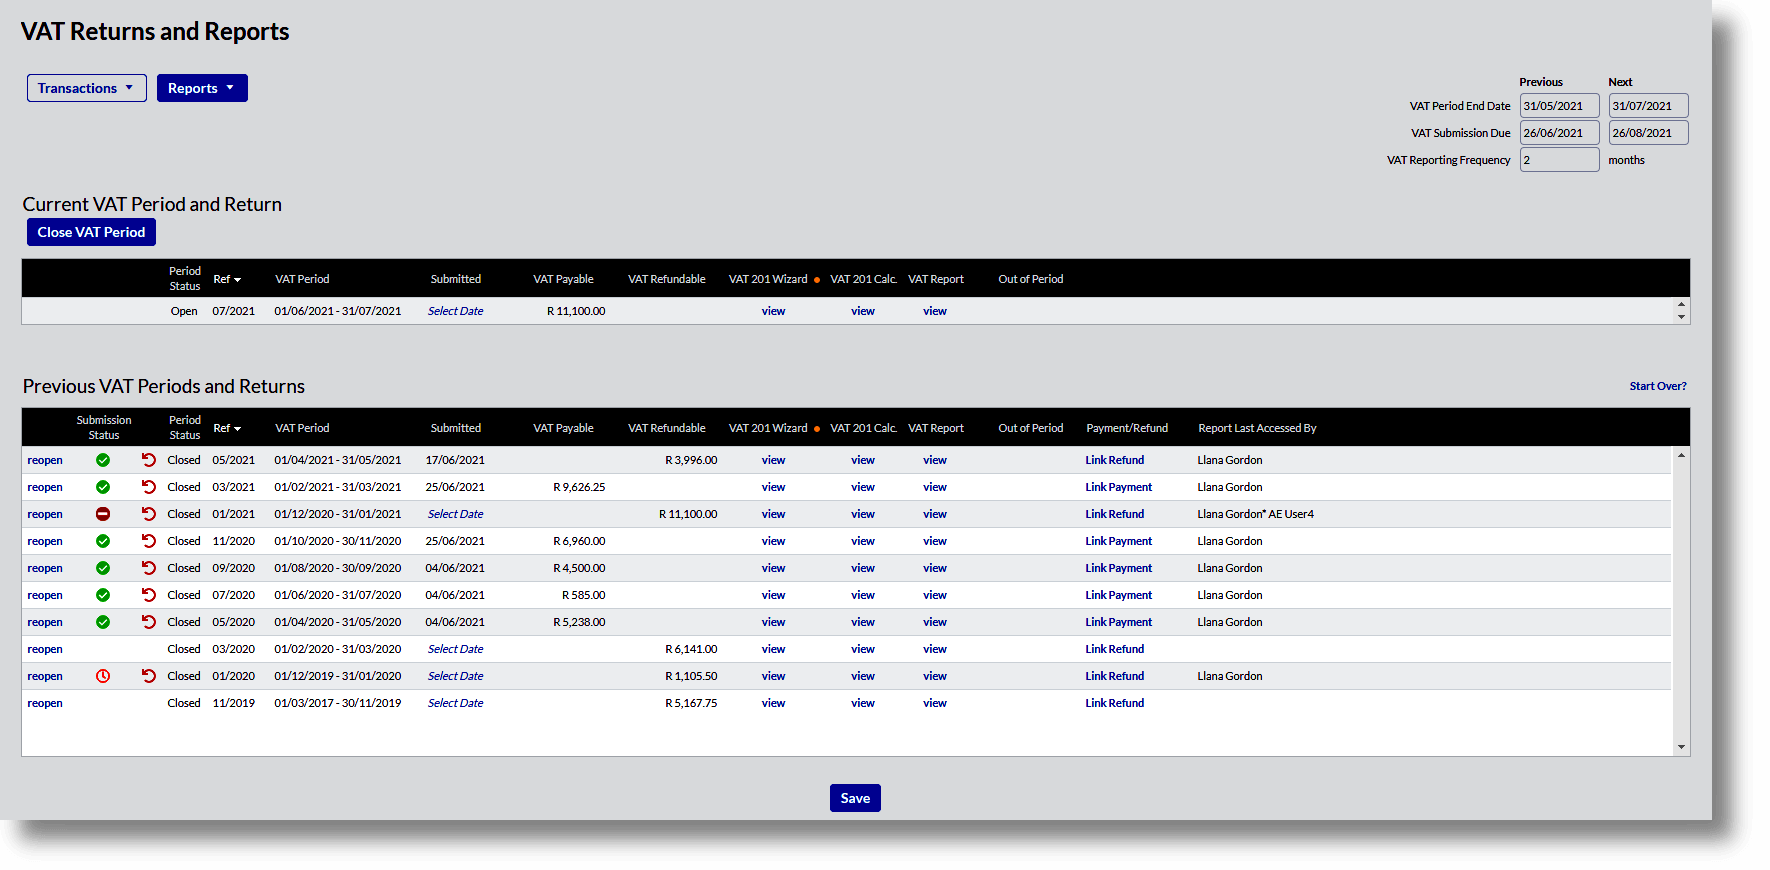View VAT Report for 01/2021

point(935,514)
